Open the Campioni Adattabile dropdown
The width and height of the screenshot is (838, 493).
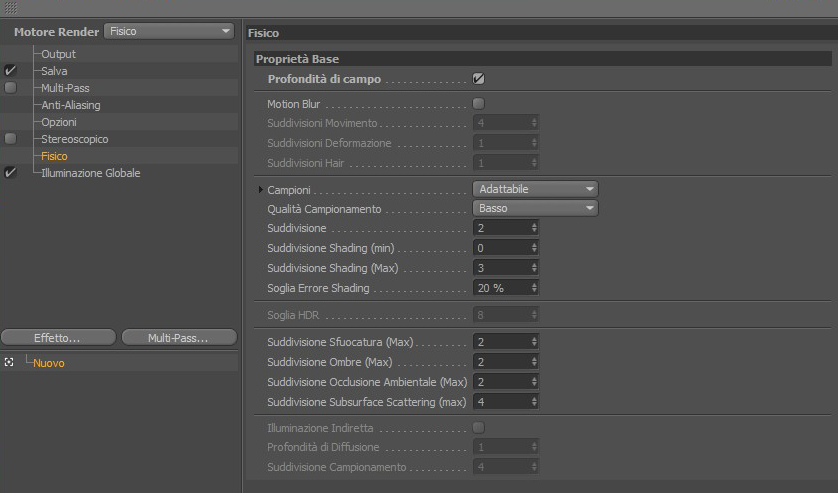tap(535, 189)
